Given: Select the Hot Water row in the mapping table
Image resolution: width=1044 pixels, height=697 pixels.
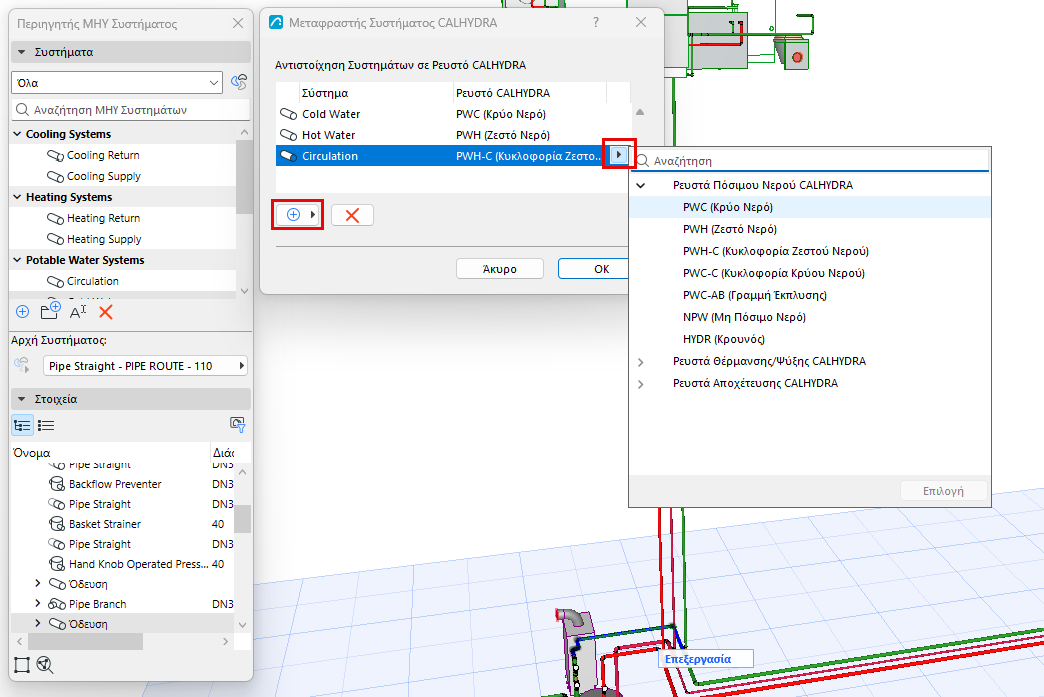Looking at the screenshot, I should coord(453,135).
